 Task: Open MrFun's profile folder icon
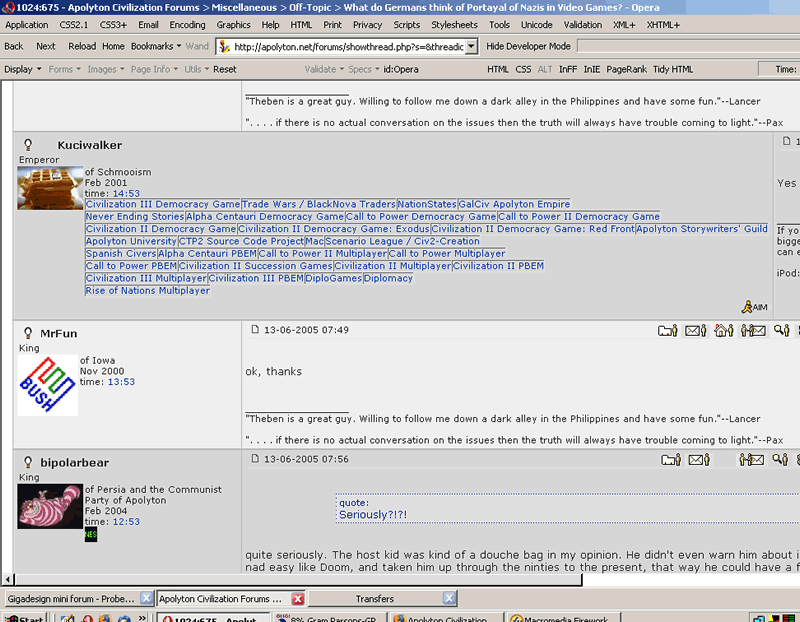[x=667, y=331]
